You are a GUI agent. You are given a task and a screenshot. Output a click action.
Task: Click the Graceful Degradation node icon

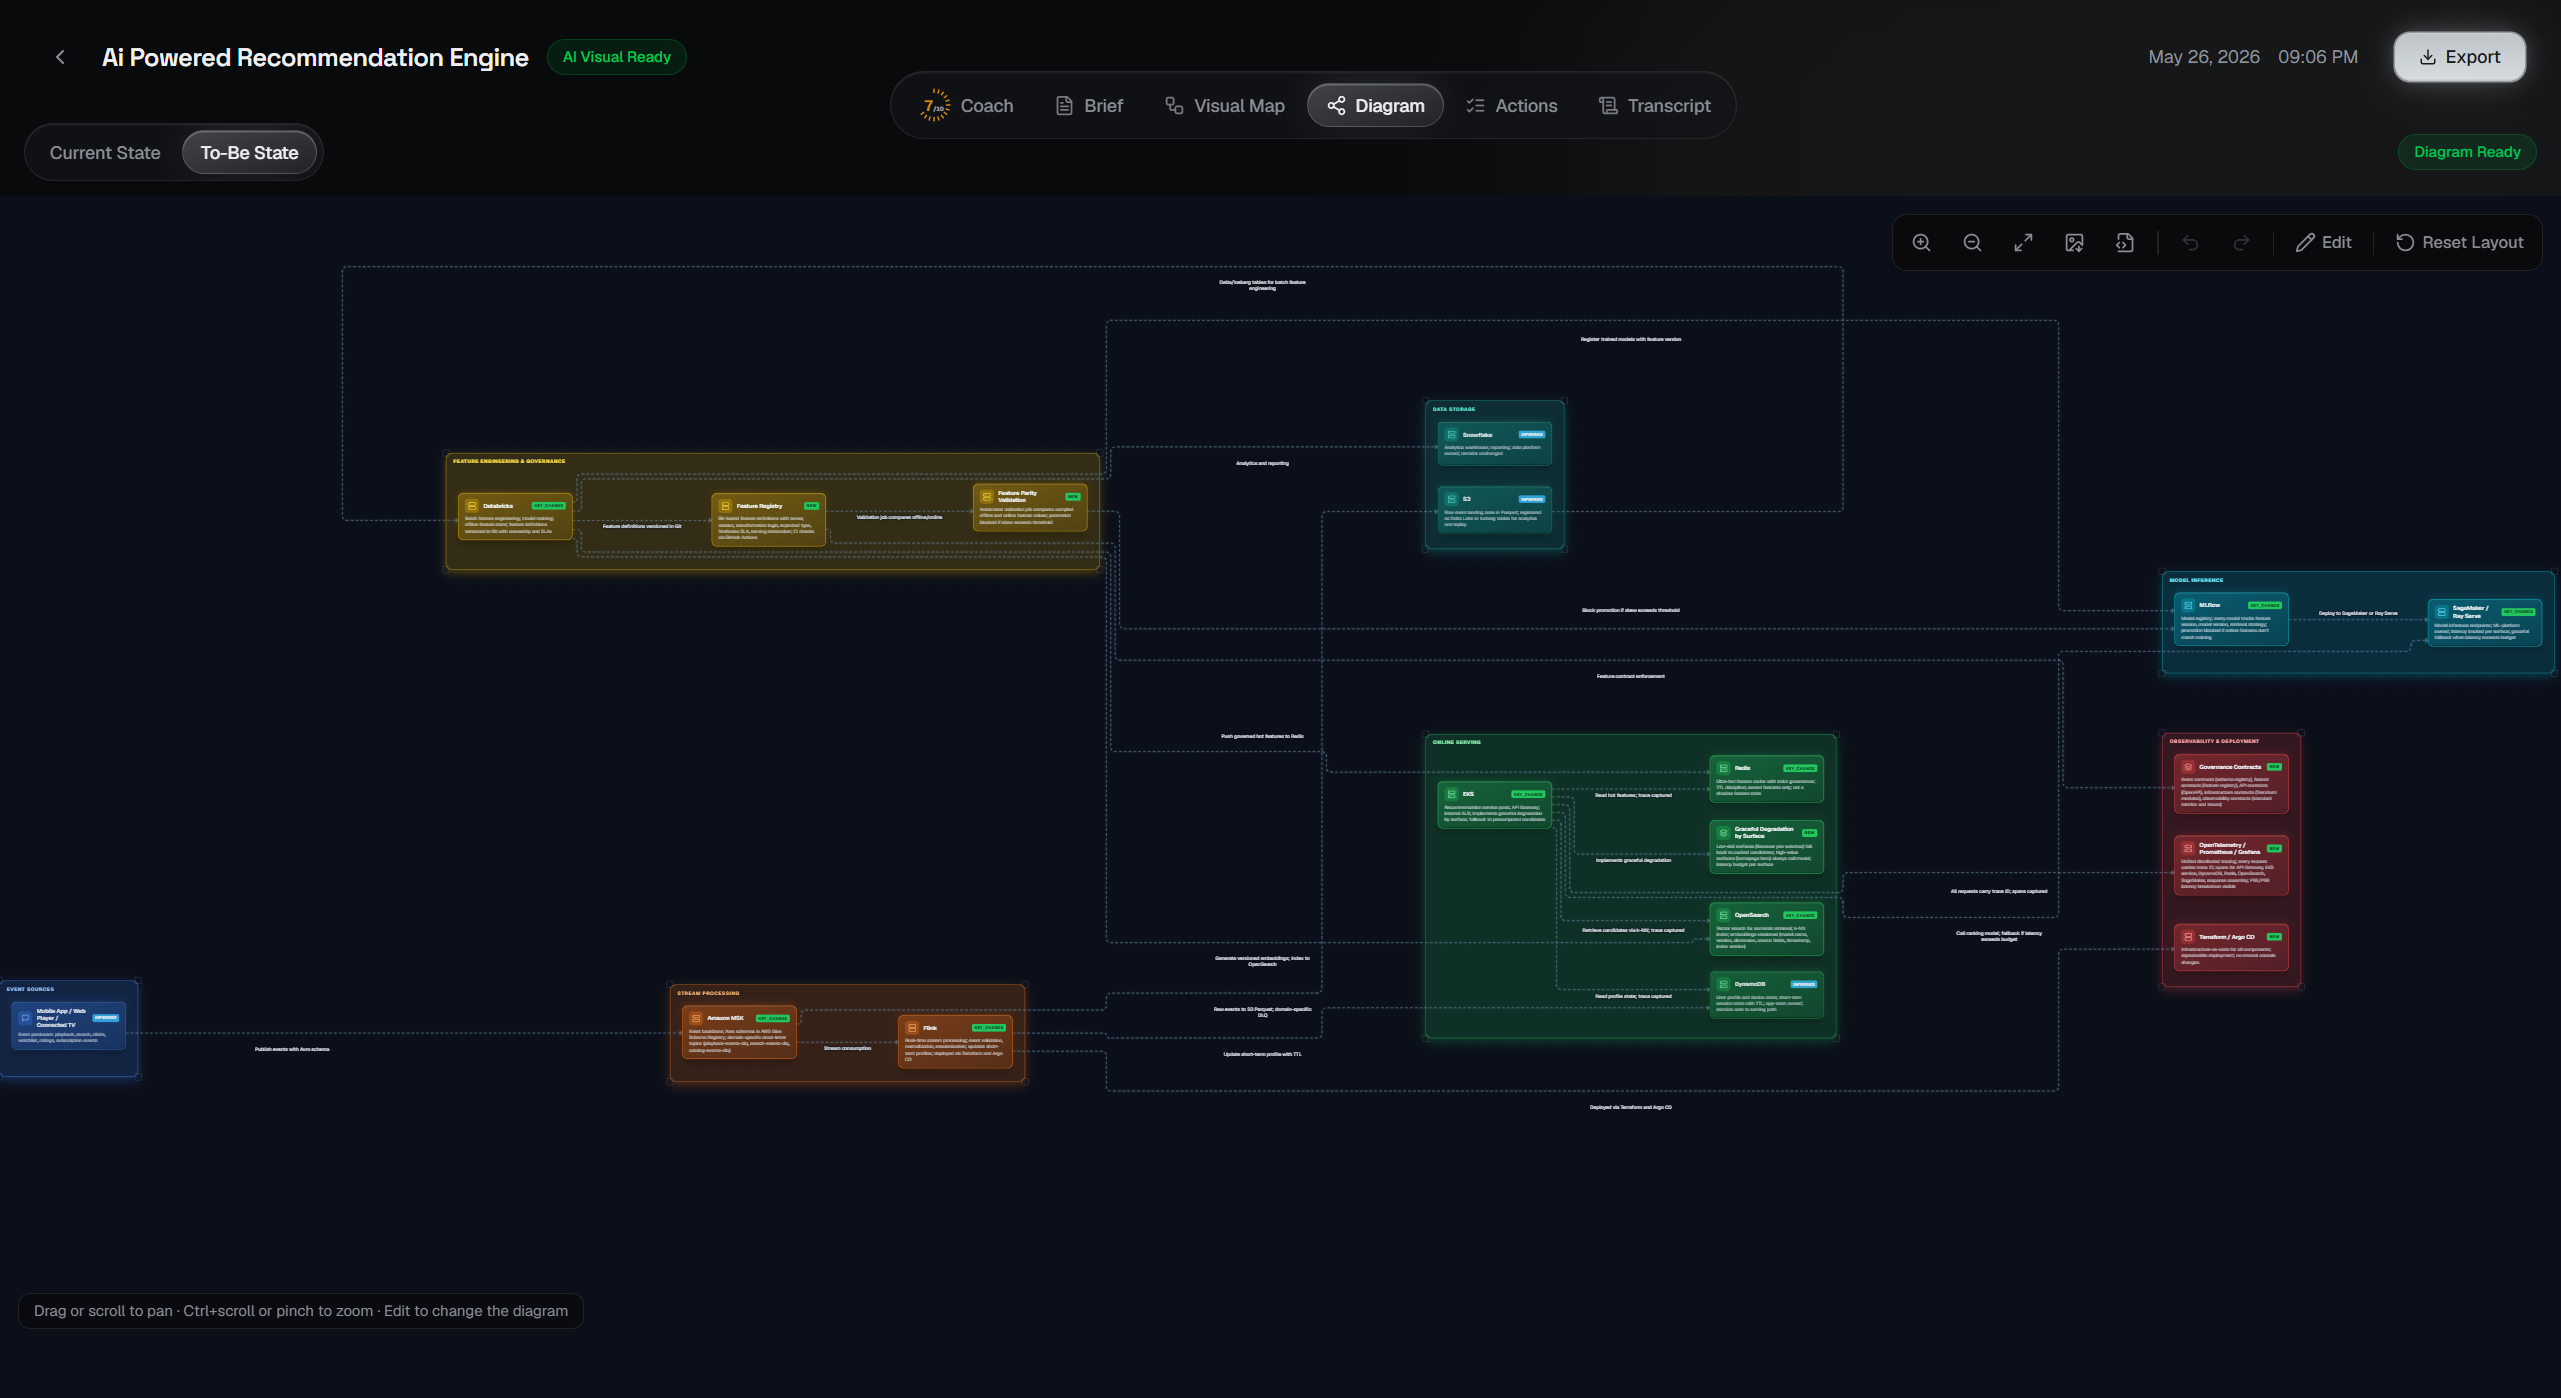pyautogui.click(x=1723, y=832)
